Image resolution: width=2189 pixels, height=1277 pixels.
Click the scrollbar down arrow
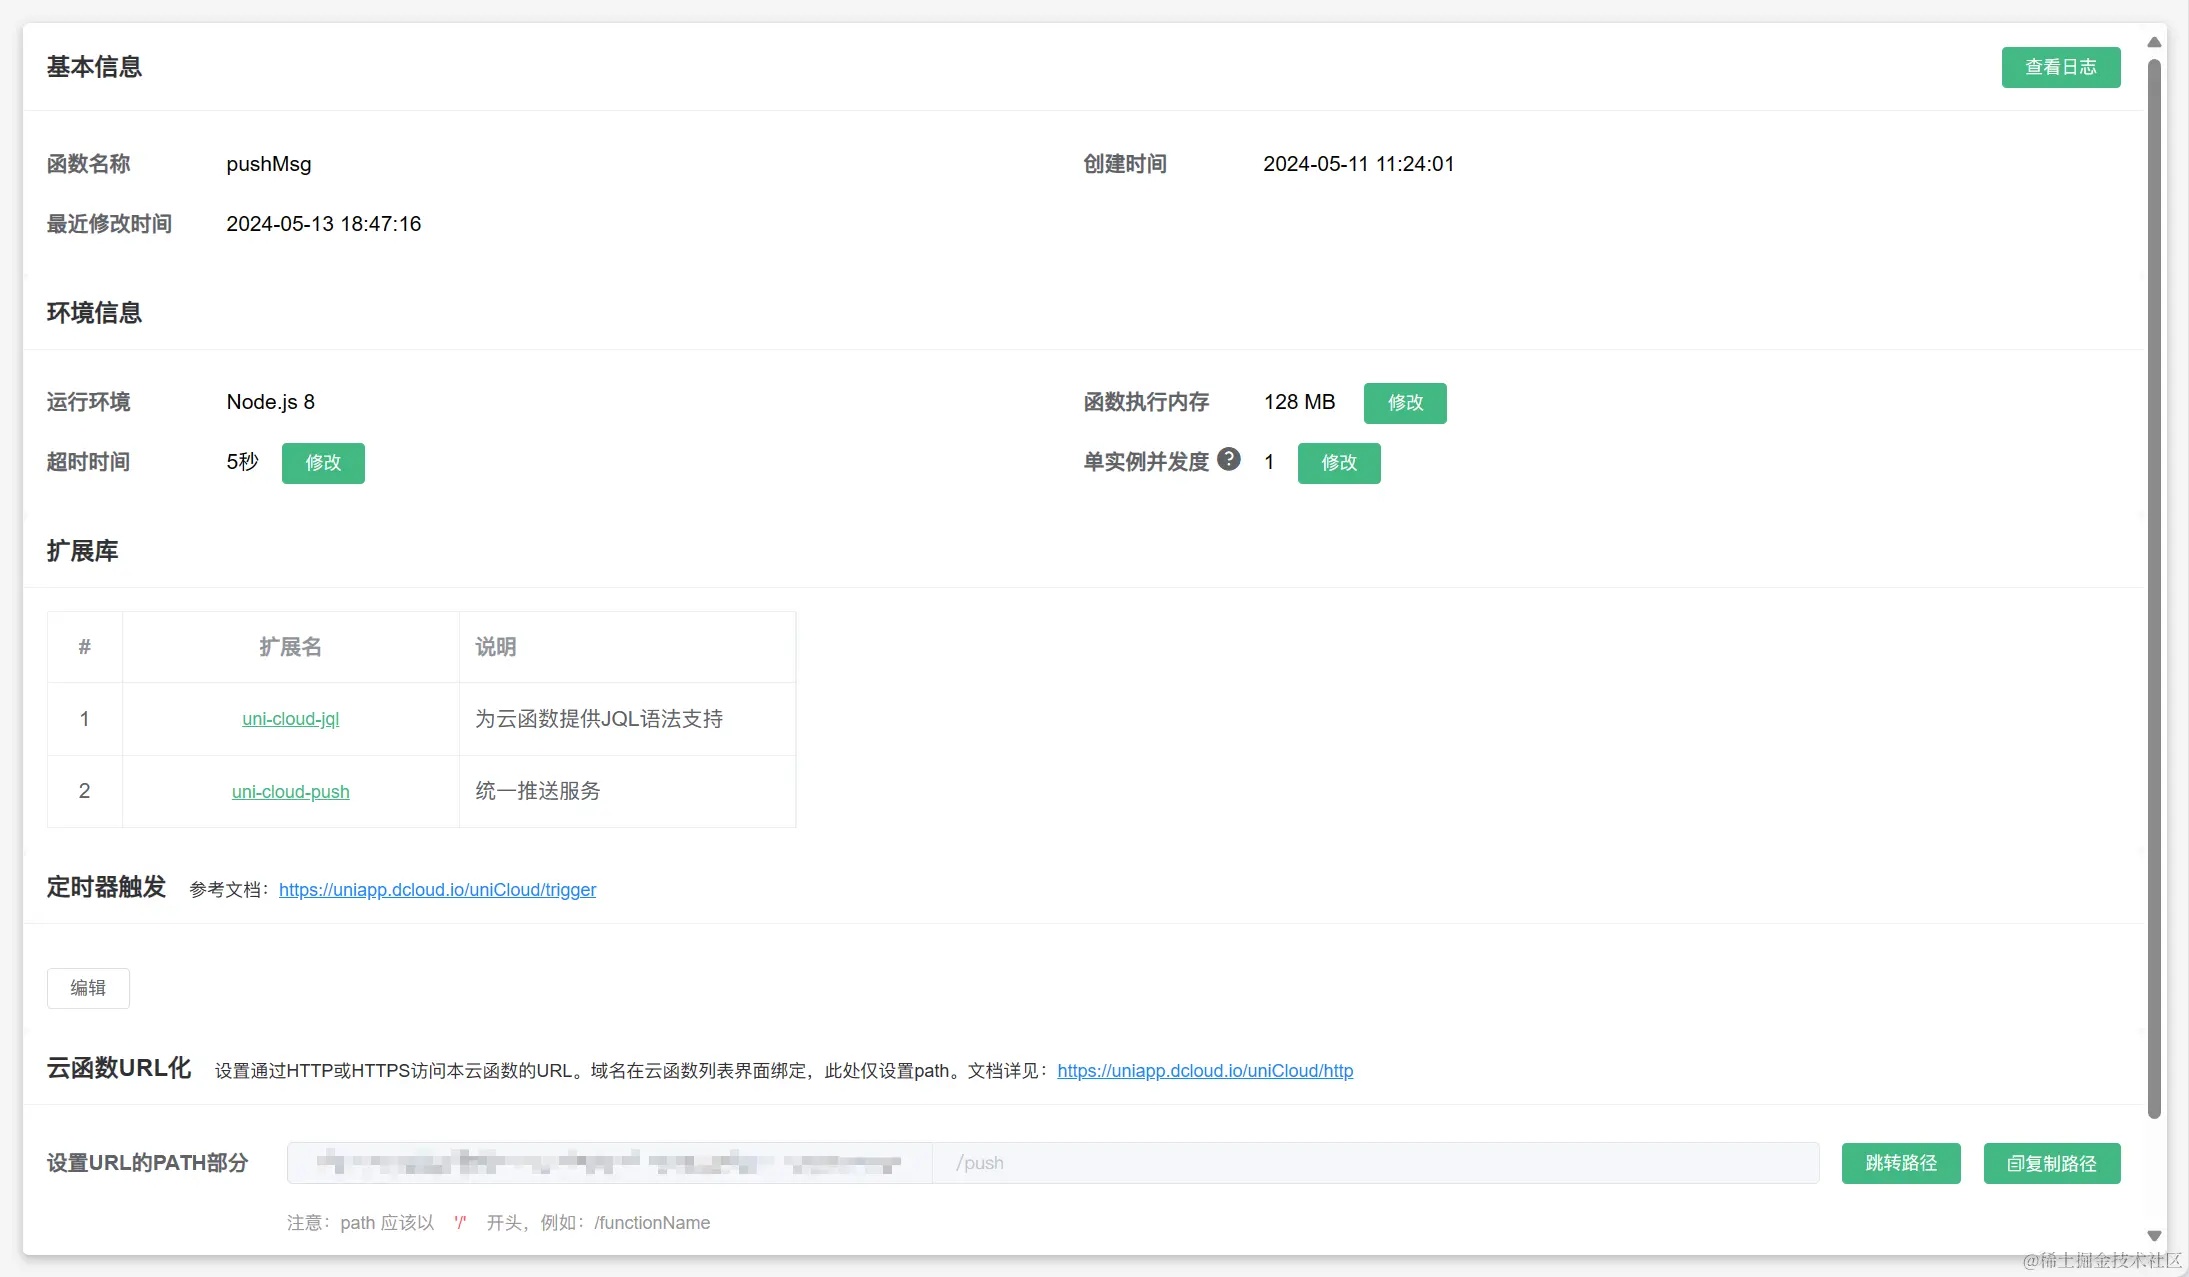(2154, 1236)
